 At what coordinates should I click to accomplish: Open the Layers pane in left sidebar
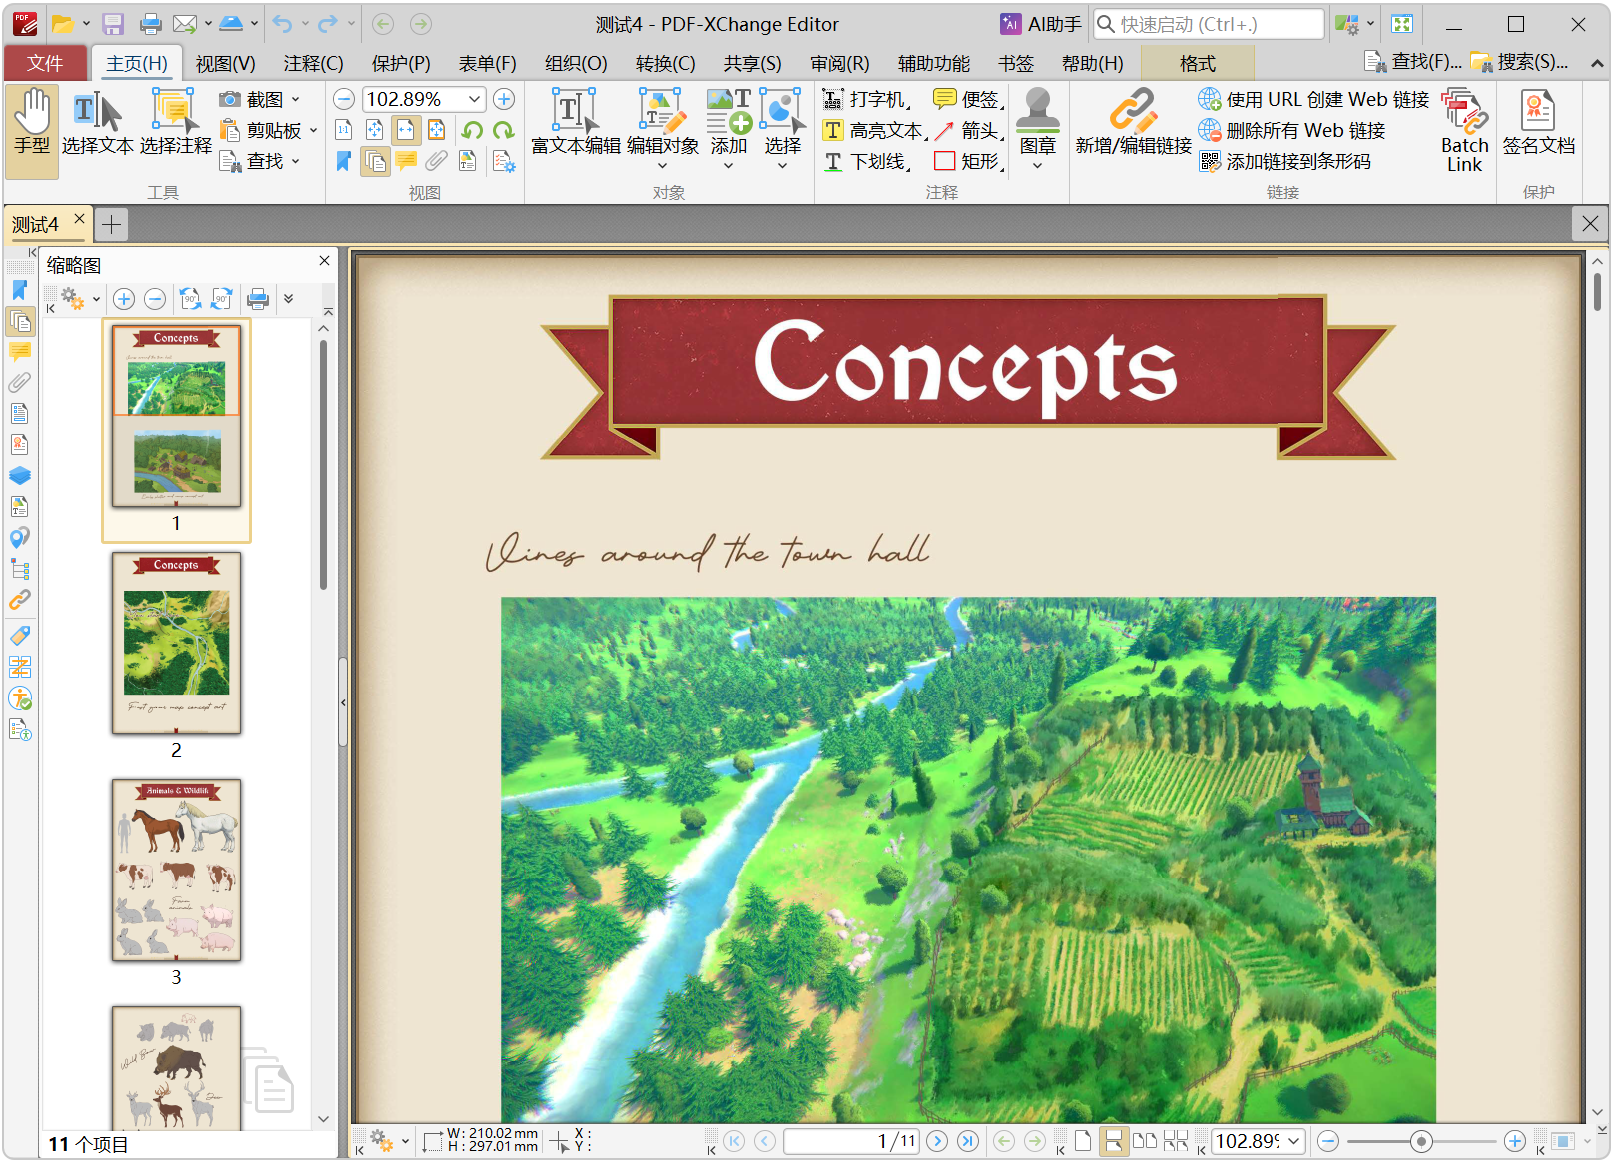[19, 475]
